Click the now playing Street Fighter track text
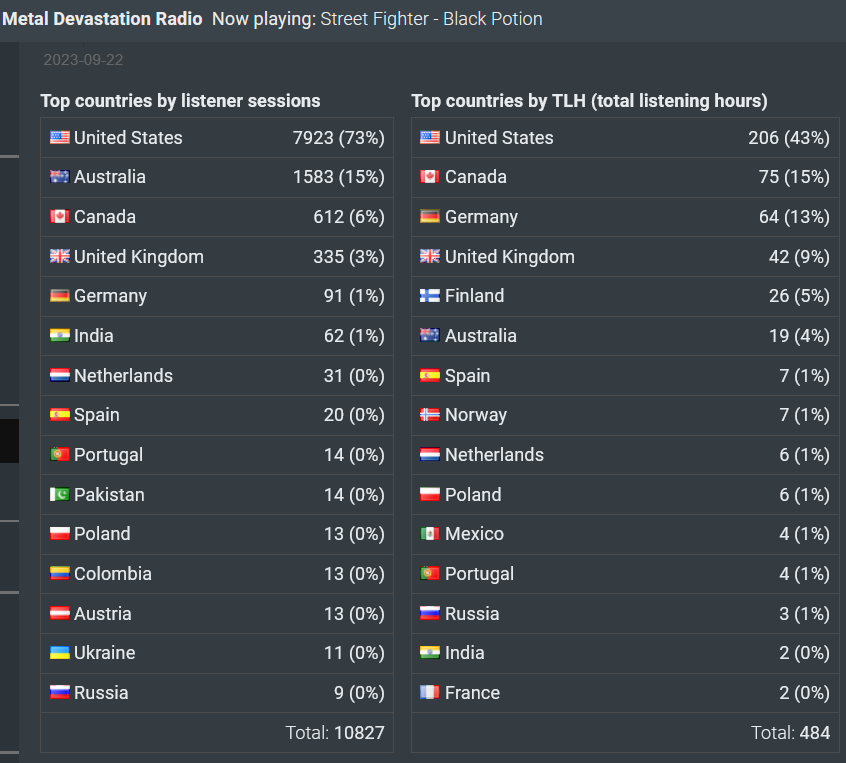 (431, 19)
